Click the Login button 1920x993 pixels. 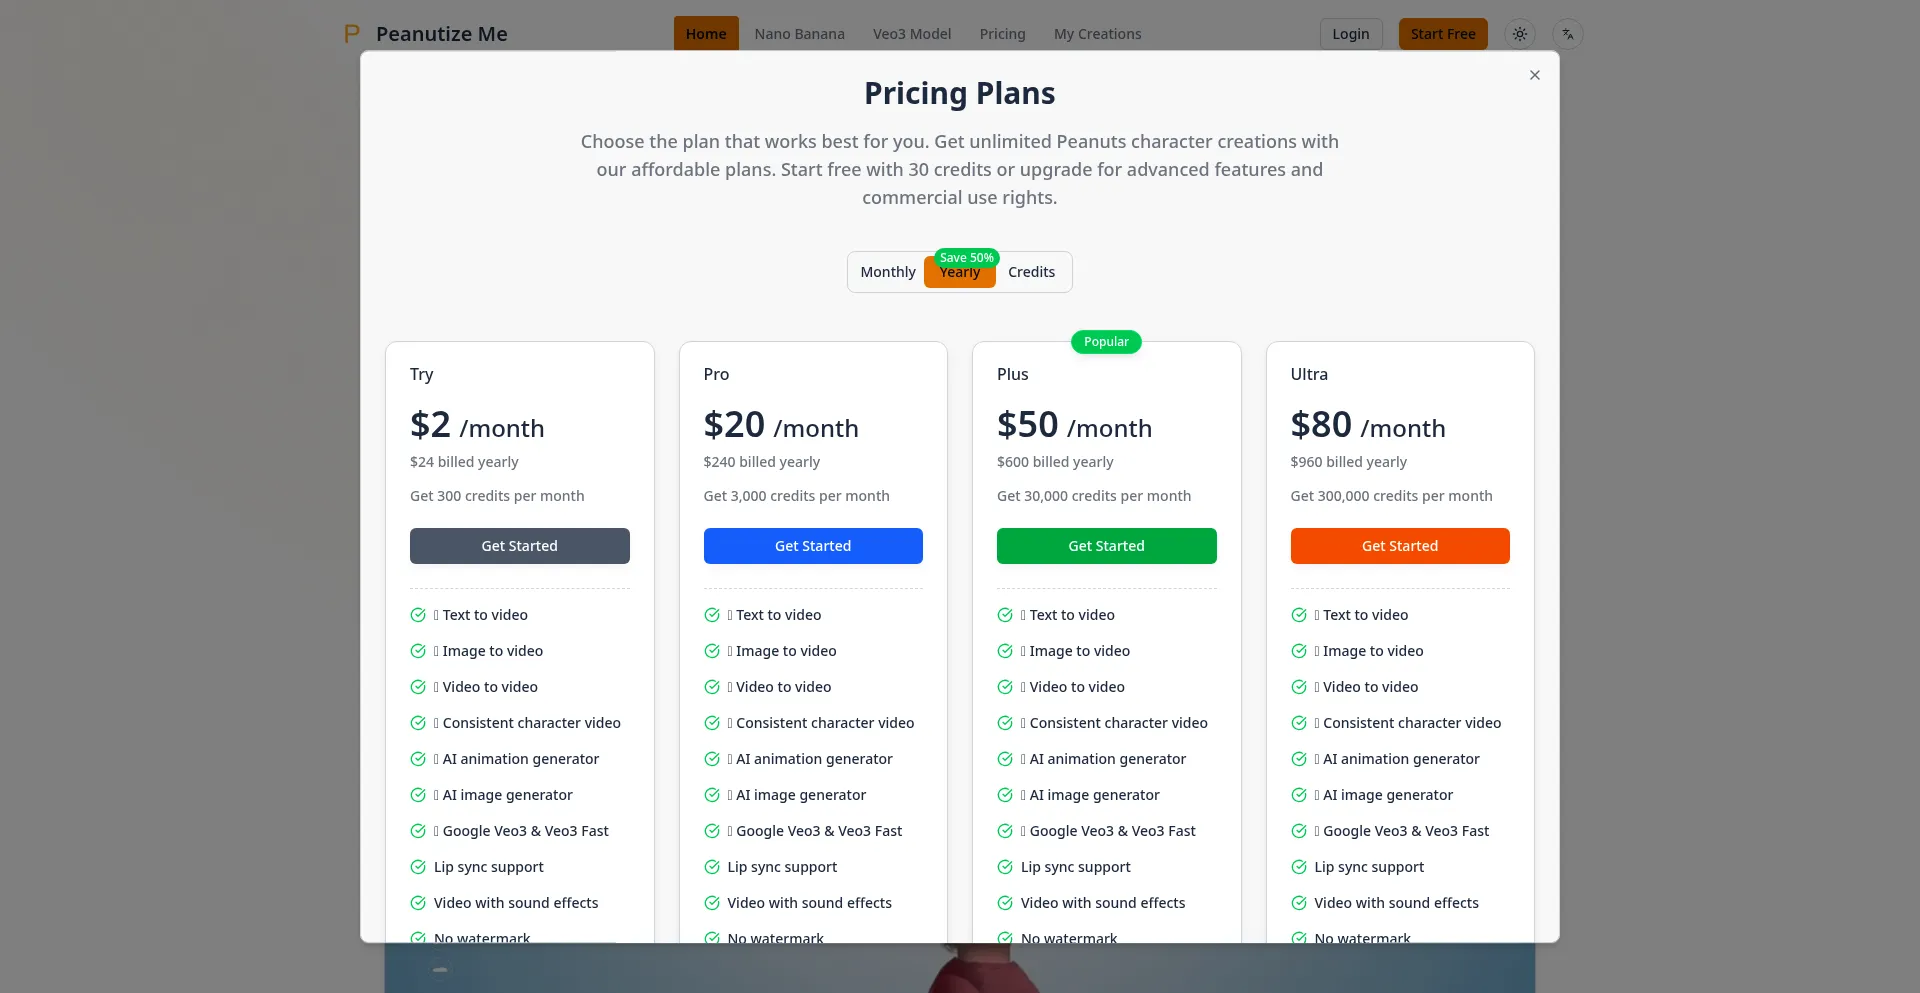(x=1350, y=34)
